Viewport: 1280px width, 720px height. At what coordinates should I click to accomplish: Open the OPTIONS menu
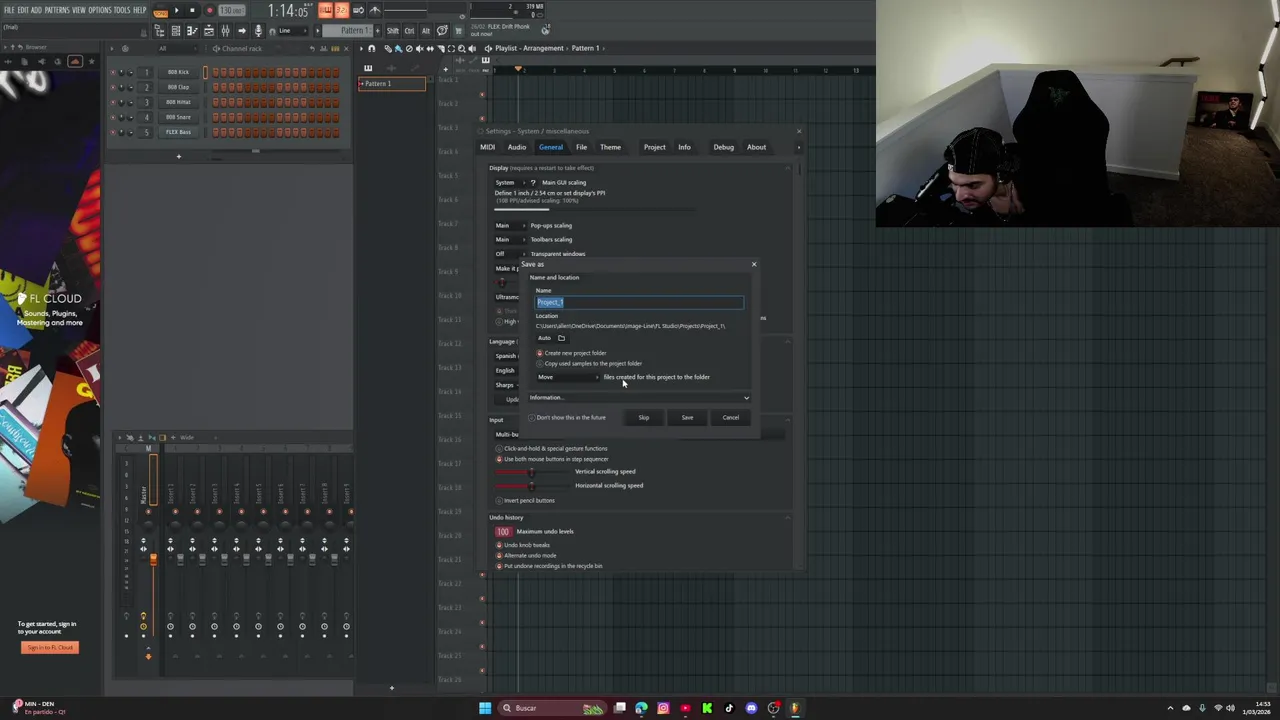100,10
